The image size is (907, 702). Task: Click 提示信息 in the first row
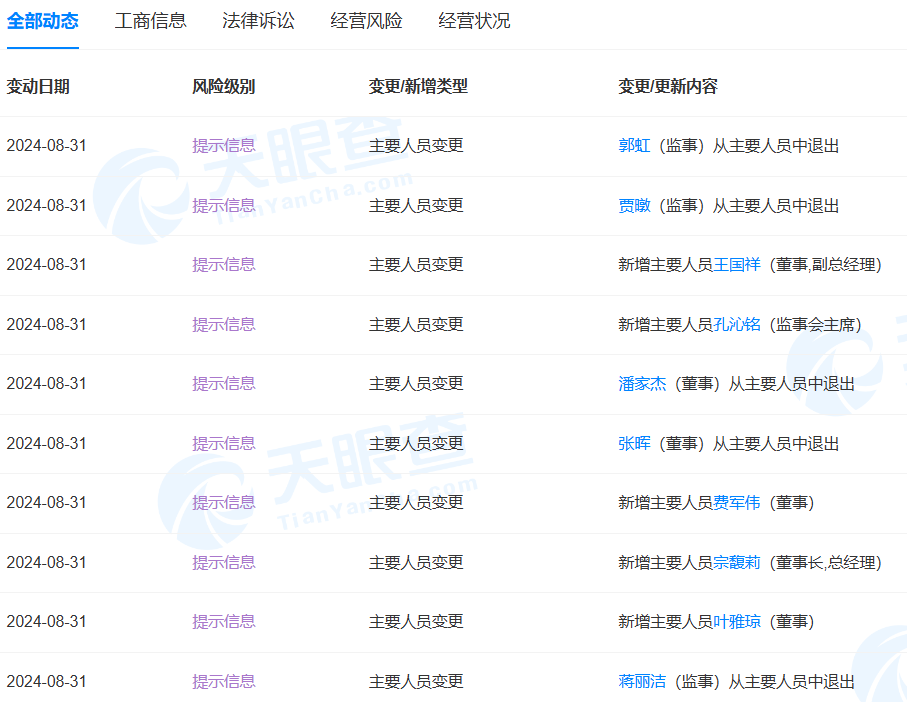tap(223, 146)
